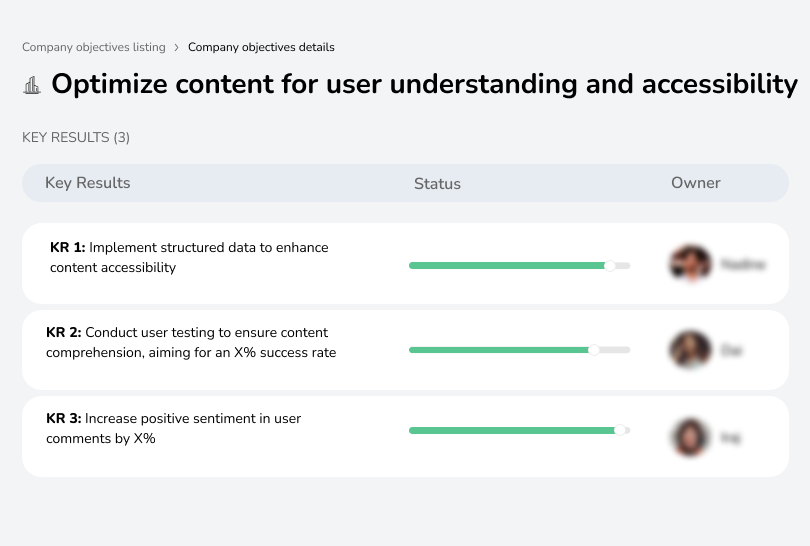The width and height of the screenshot is (810, 546).
Task: Click the KR 1 progress slider handle
Action: pyautogui.click(x=610, y=266)
